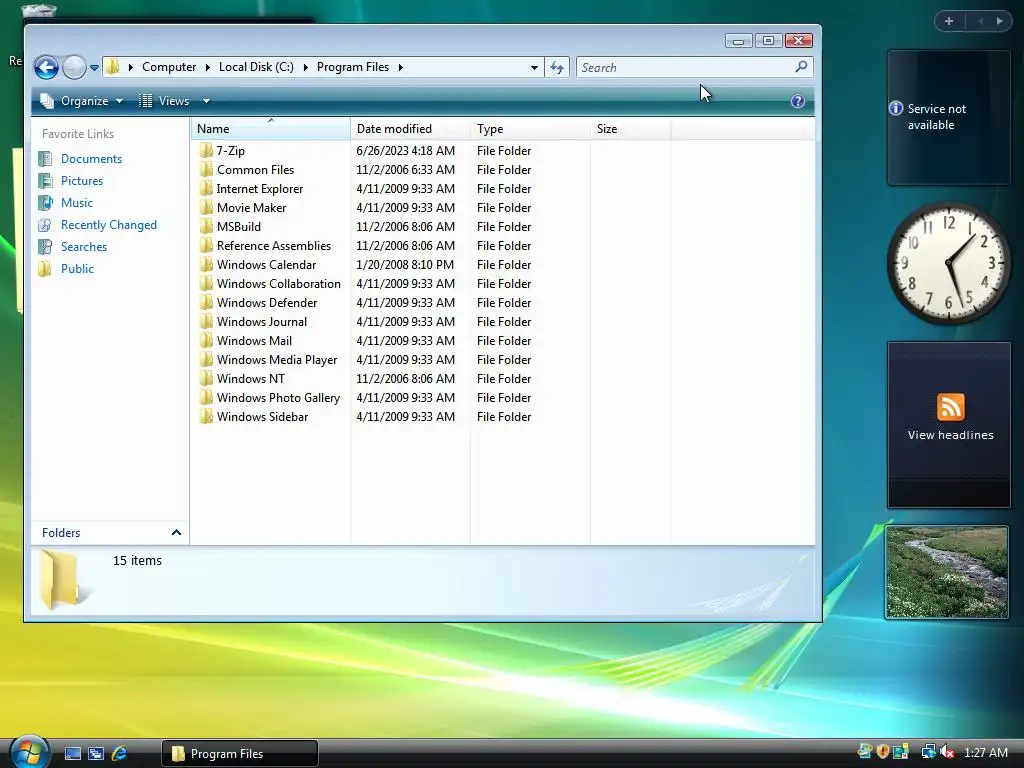
Task: Expand arrow after Program Files breadcrumb
Action: pyautogui.click(x=400, y=67)
